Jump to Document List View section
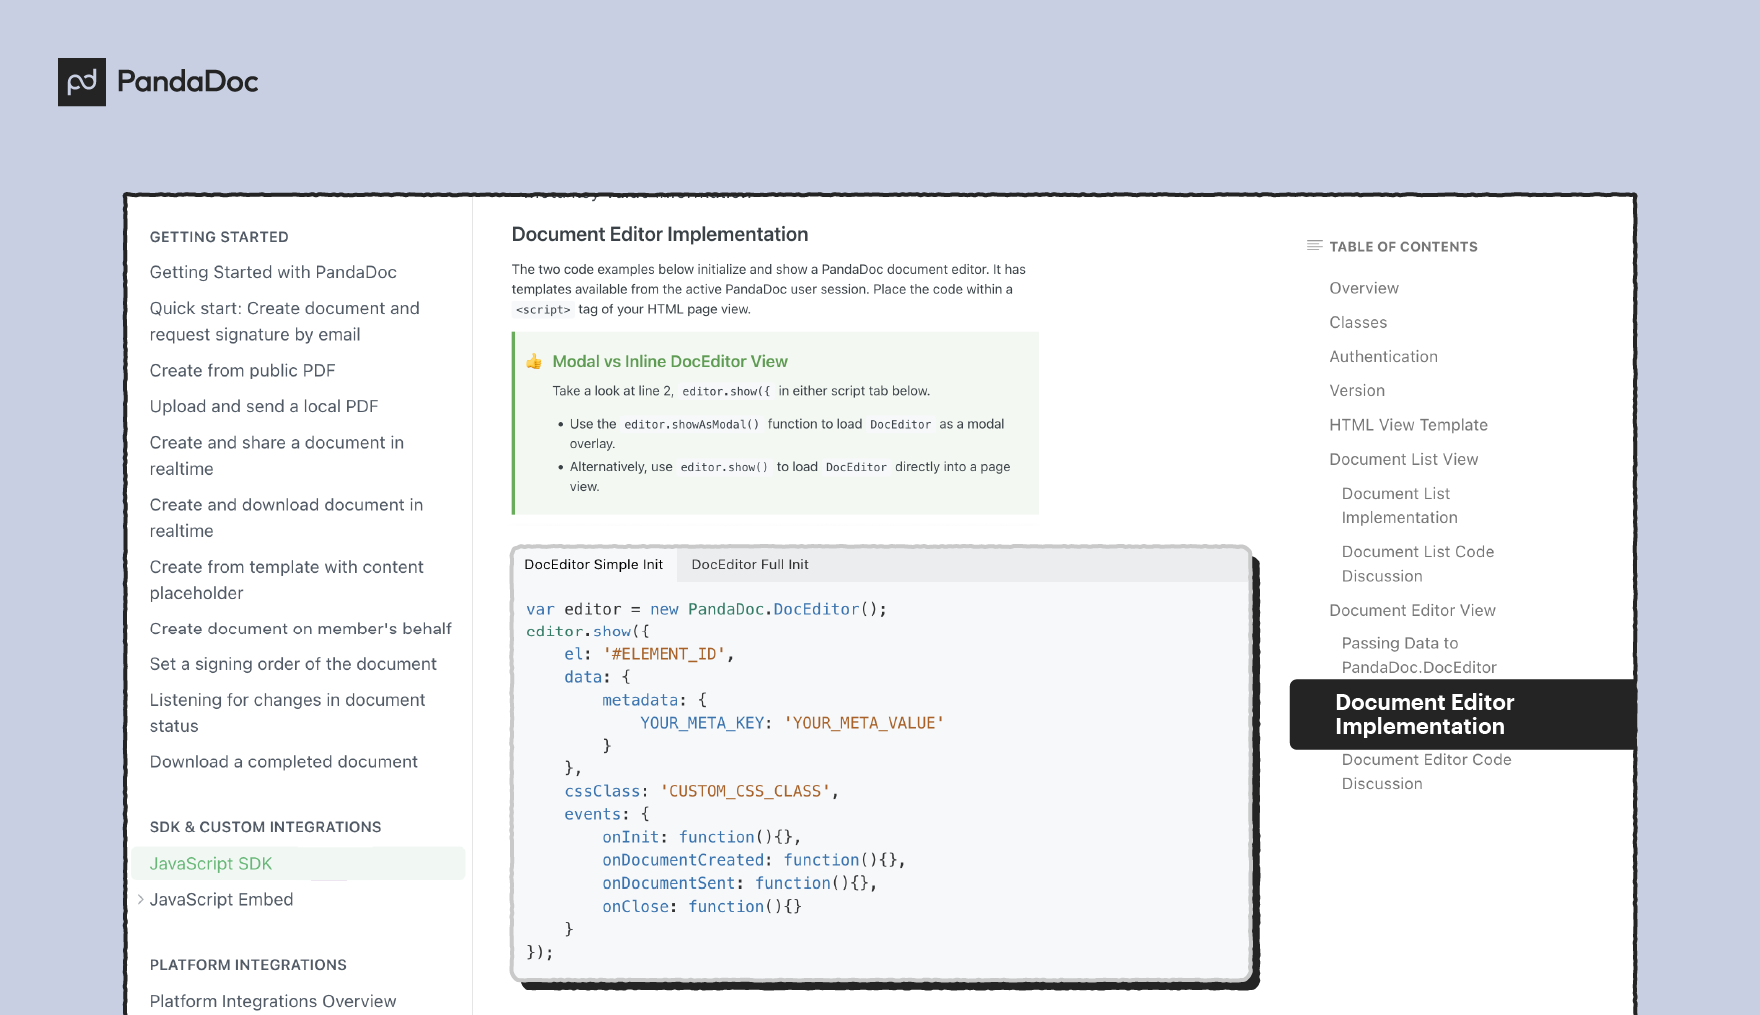This screenshot has width=1760, height=1015. click(1403, 459)
